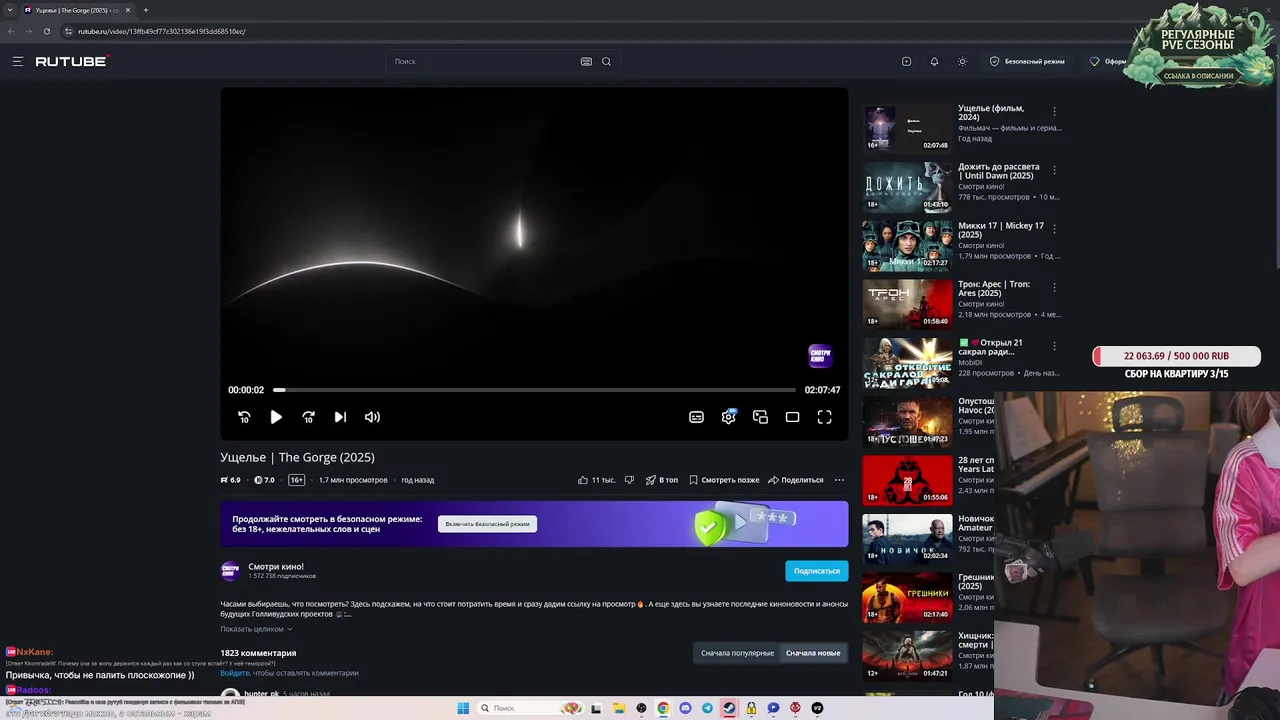The height and width of the screenshot is (720, 1280).
Task: Open Ущелье (фильм, 2024) thumbnail
Action: point(908,128)
